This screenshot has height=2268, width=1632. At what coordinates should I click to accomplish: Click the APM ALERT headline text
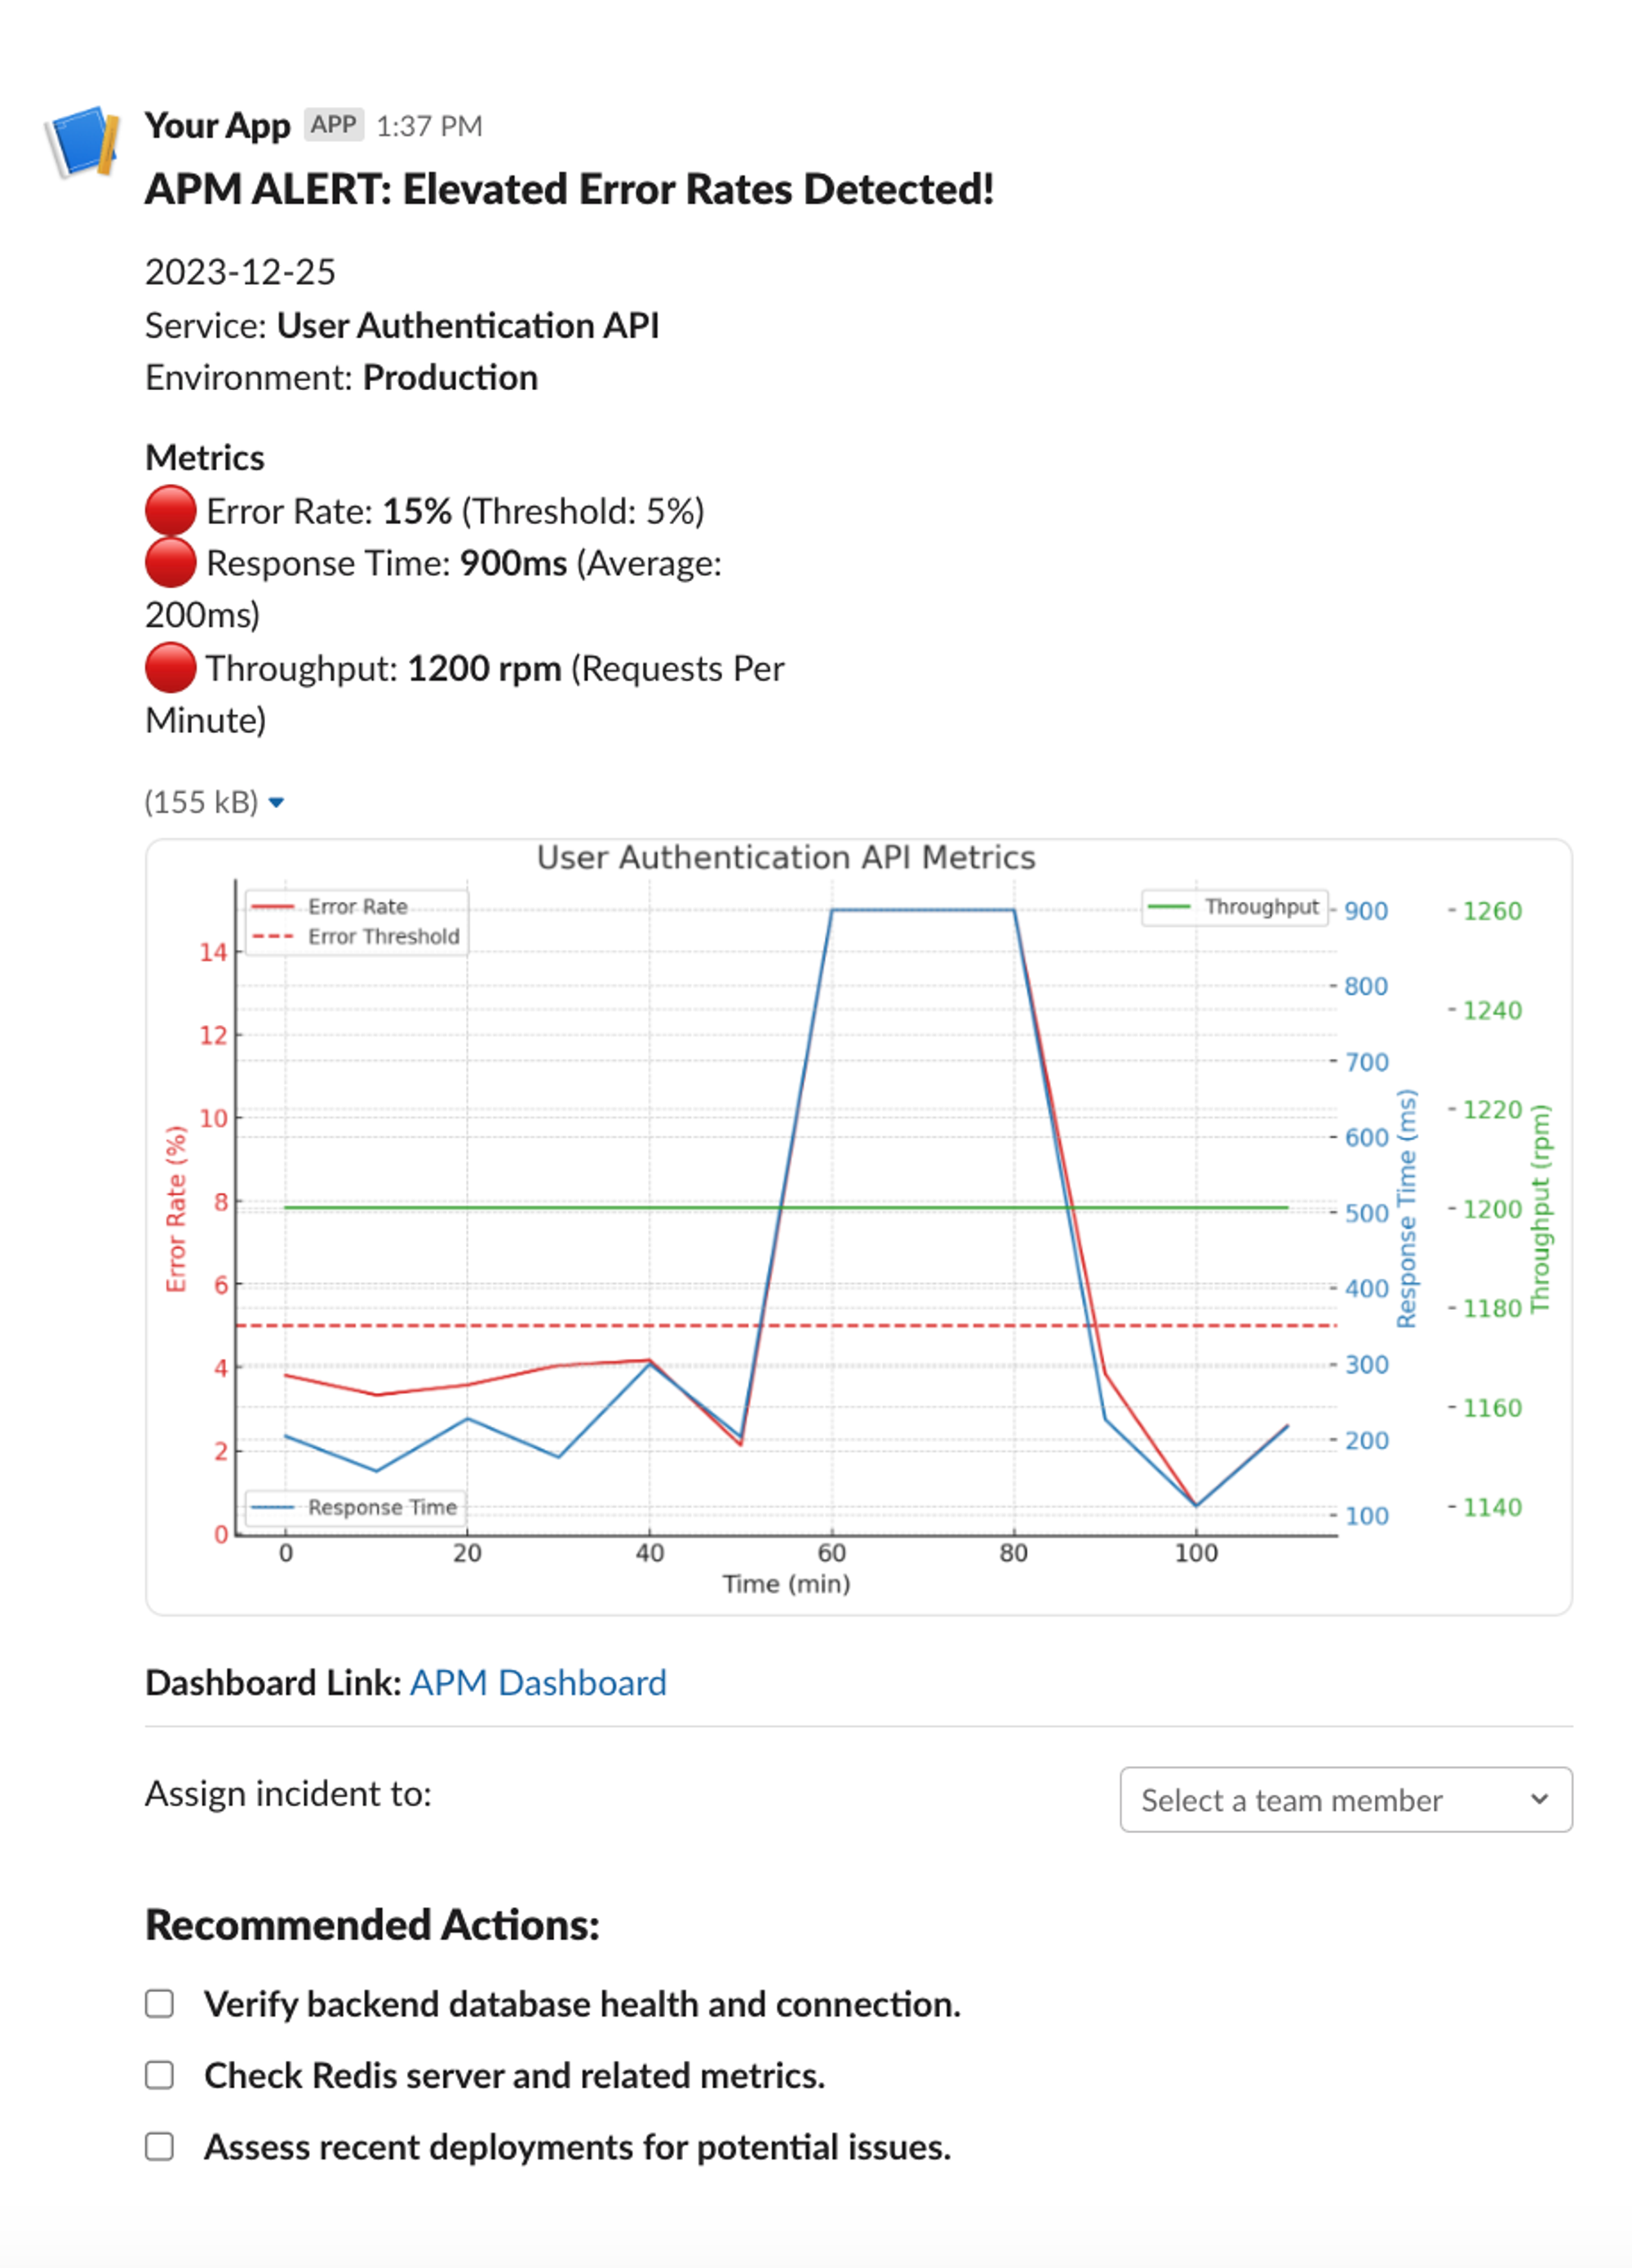pos(569,189)
